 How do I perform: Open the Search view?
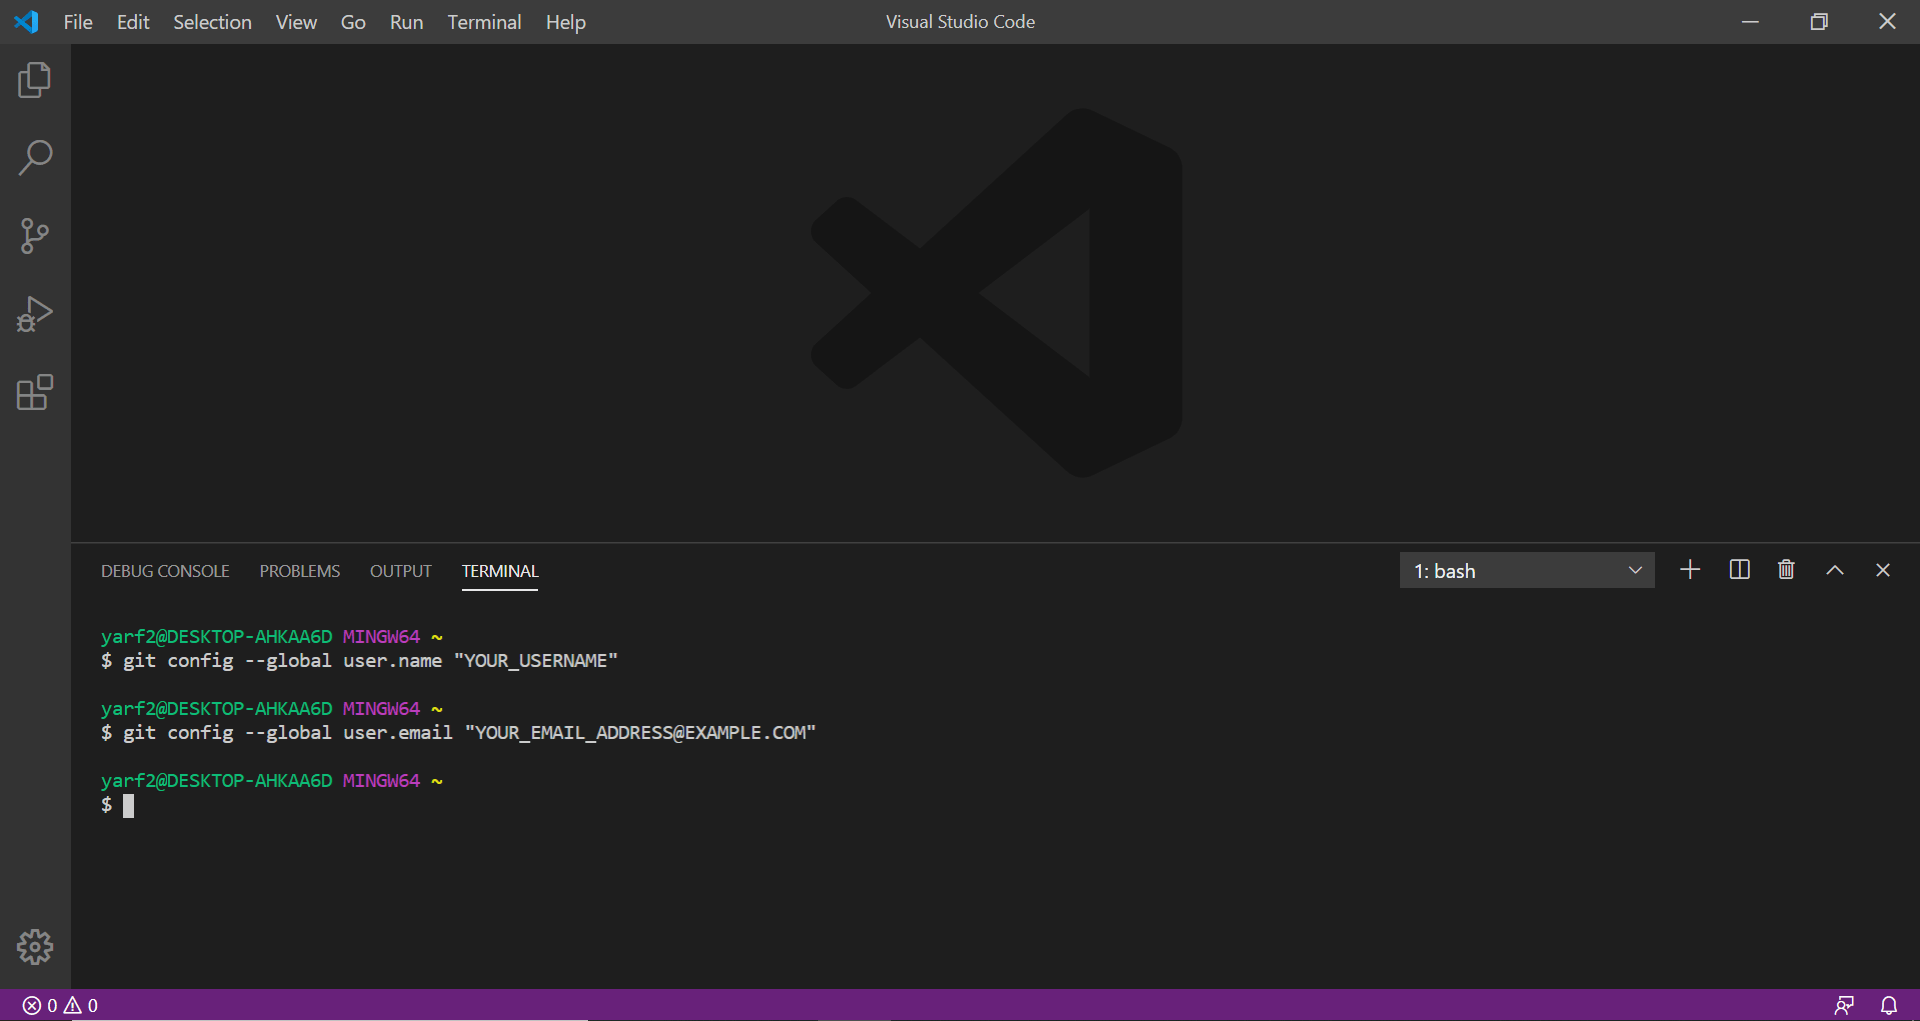pyautogui.click(x=35, y=157)
